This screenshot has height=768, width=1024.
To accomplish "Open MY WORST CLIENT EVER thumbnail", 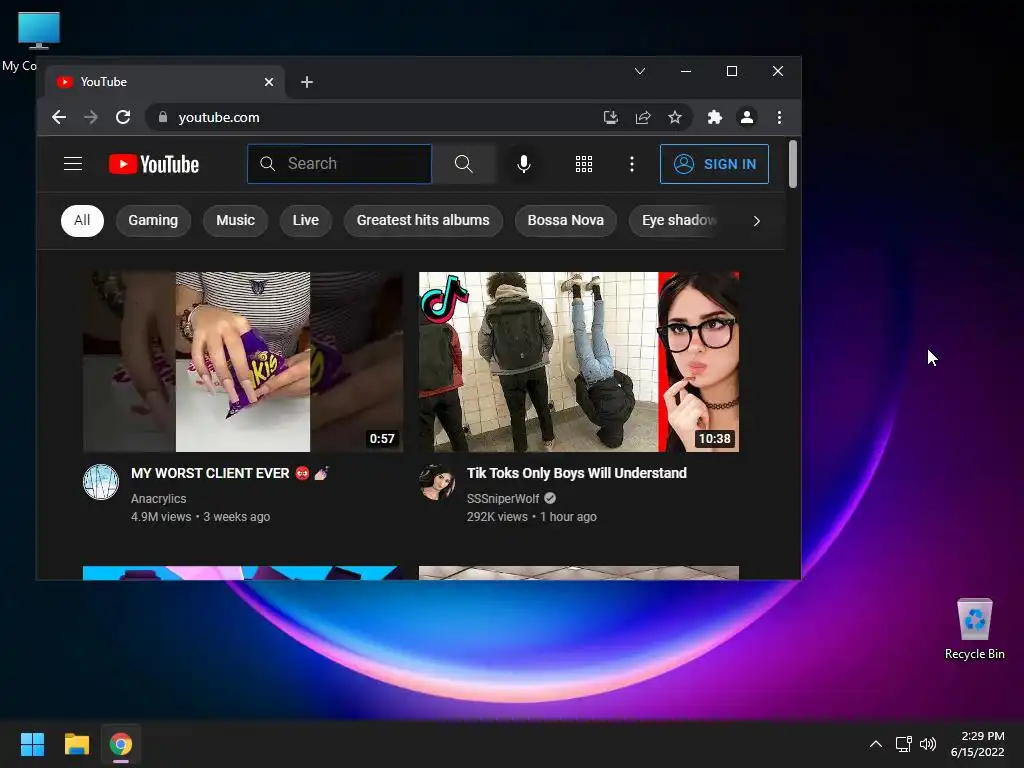I will coord(243,362).
